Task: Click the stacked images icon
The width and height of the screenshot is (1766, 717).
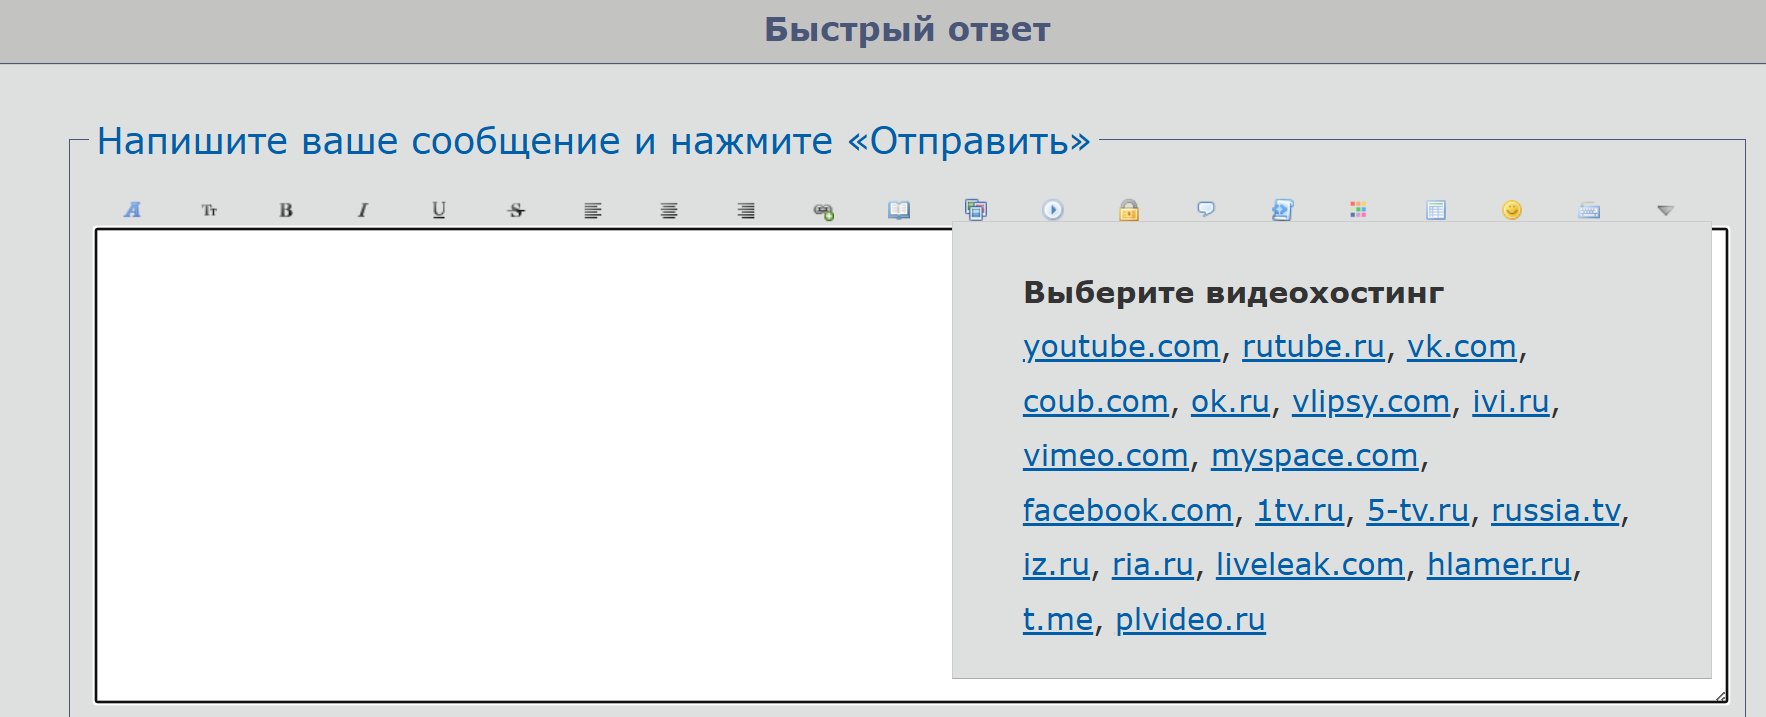Action: click(976, 210)
